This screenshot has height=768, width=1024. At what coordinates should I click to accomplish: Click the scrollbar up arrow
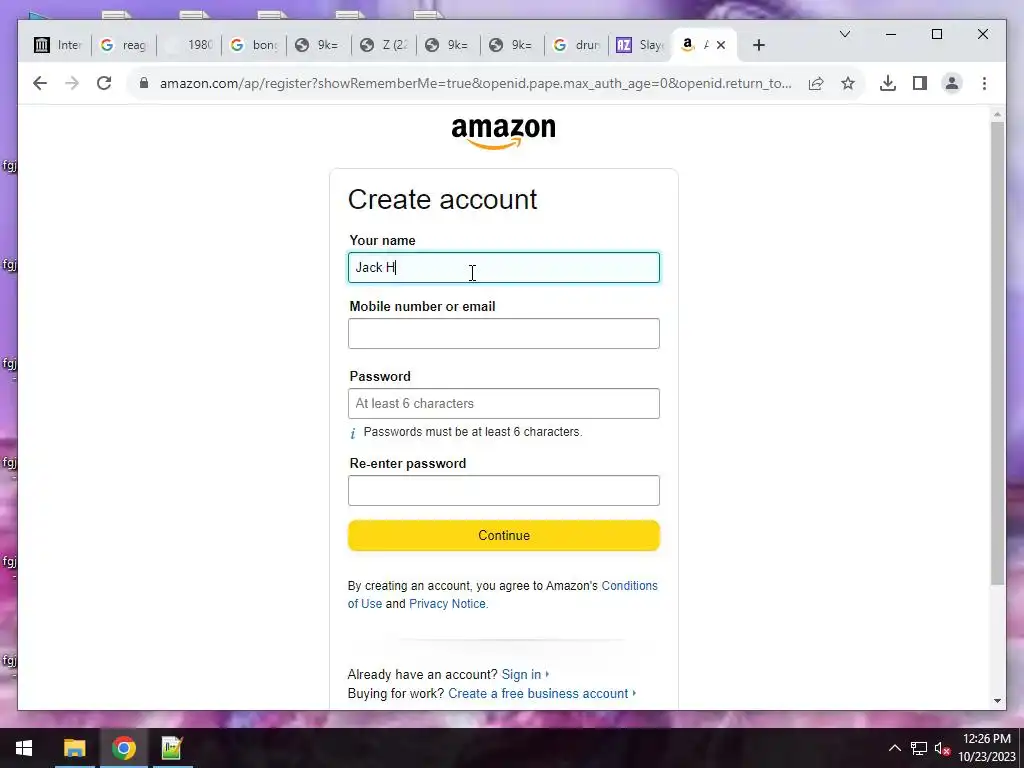click(x=997, y=115)
